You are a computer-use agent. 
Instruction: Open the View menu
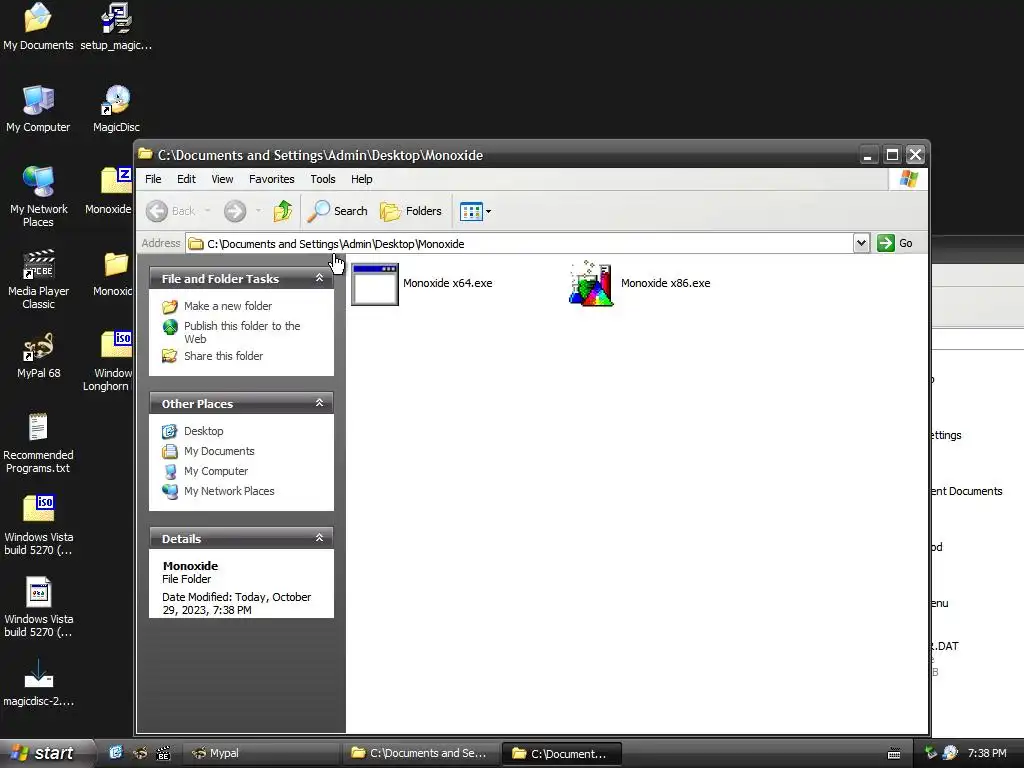(222, 179)
